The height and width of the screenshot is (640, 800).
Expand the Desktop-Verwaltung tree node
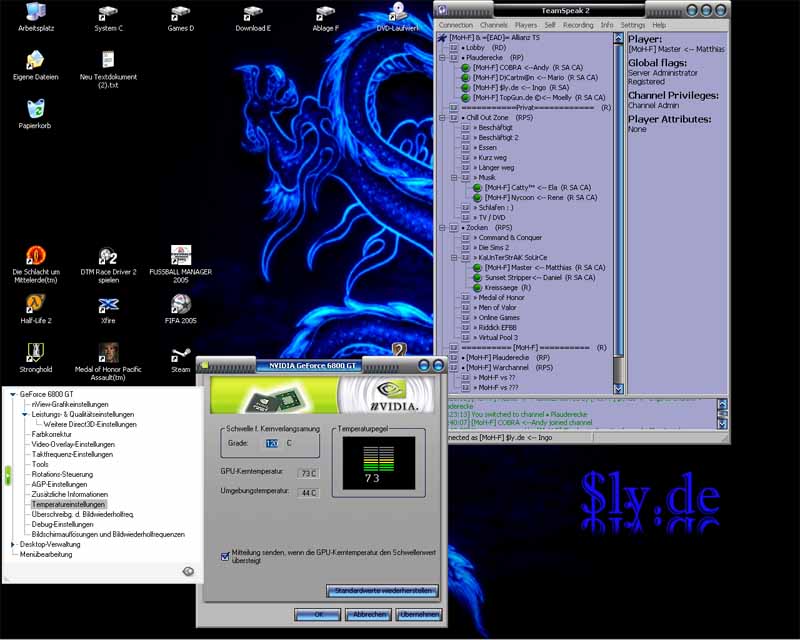tap(13, 545)
